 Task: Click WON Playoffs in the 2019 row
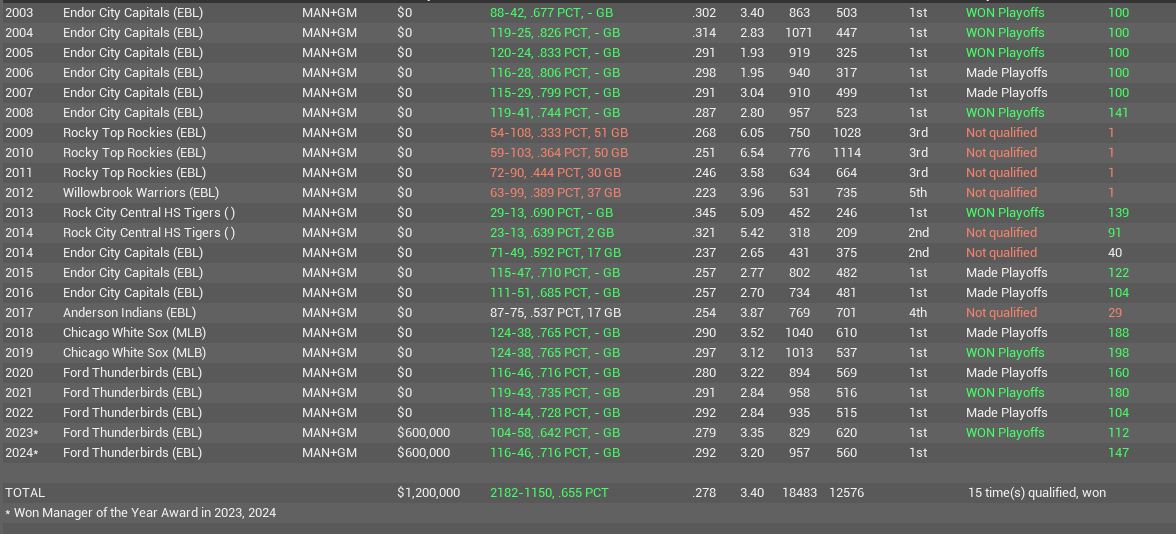[x=1005, y=352]
